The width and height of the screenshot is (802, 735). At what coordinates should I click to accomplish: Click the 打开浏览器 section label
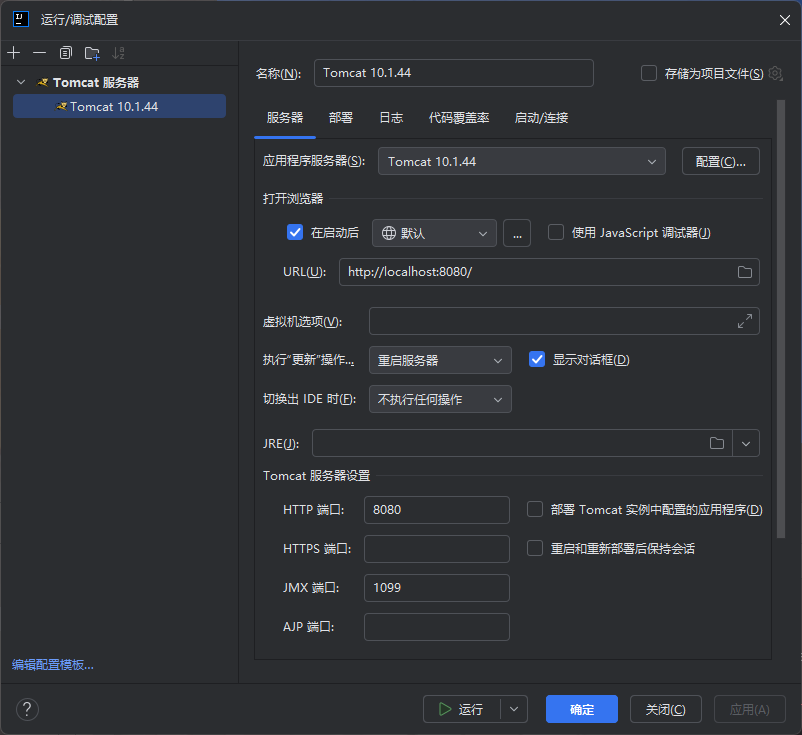point(293,198)
